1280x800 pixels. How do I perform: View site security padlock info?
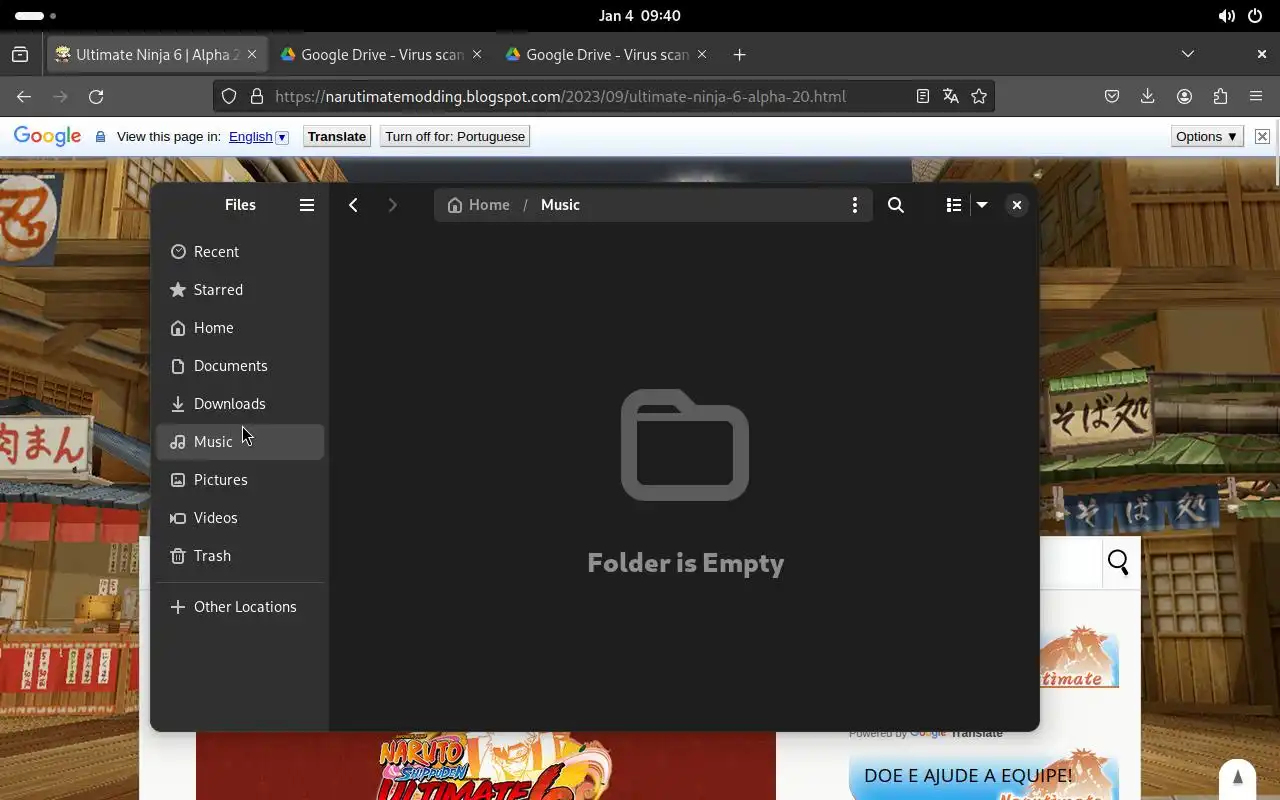257,97
